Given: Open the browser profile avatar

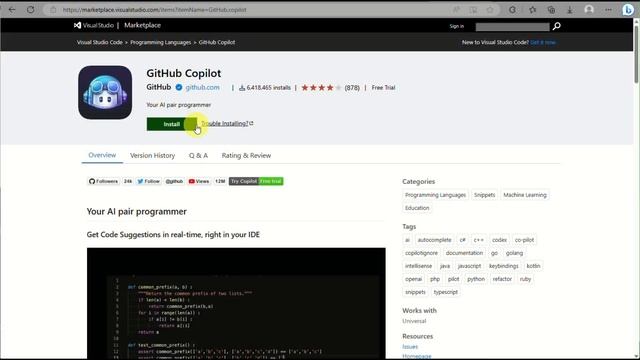Looking at the screenshot, I should click(589, 9).
